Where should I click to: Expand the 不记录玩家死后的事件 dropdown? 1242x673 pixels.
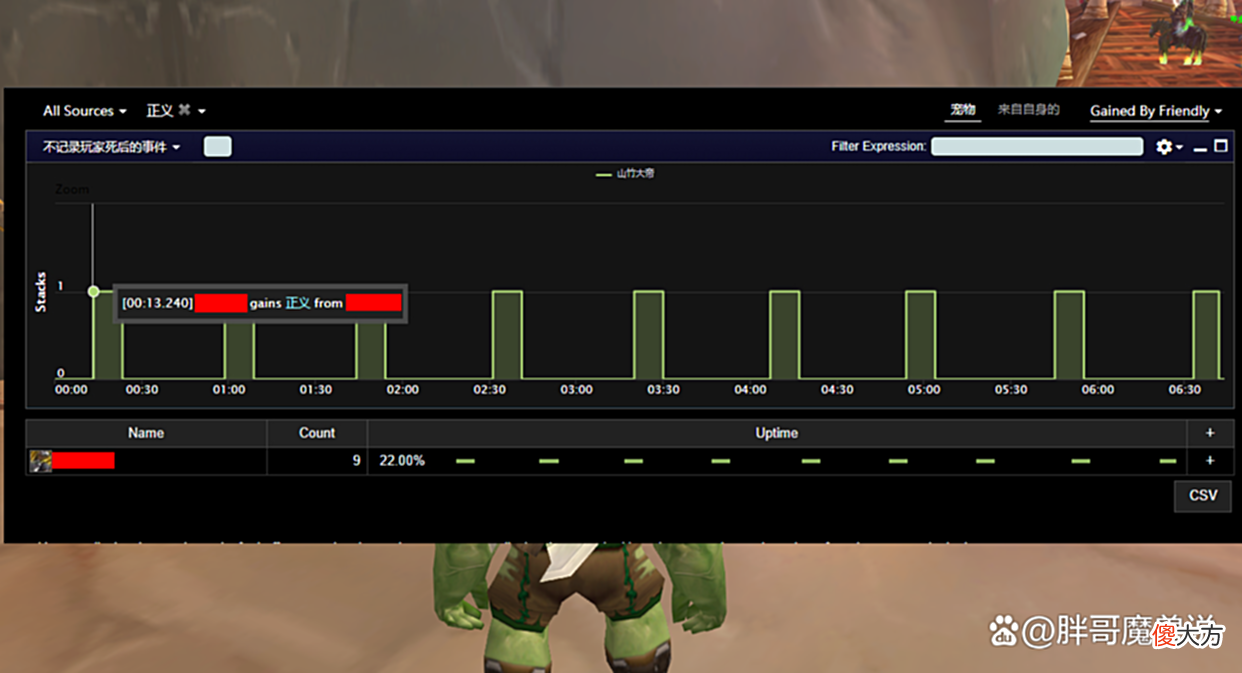[x=111, y=147]
